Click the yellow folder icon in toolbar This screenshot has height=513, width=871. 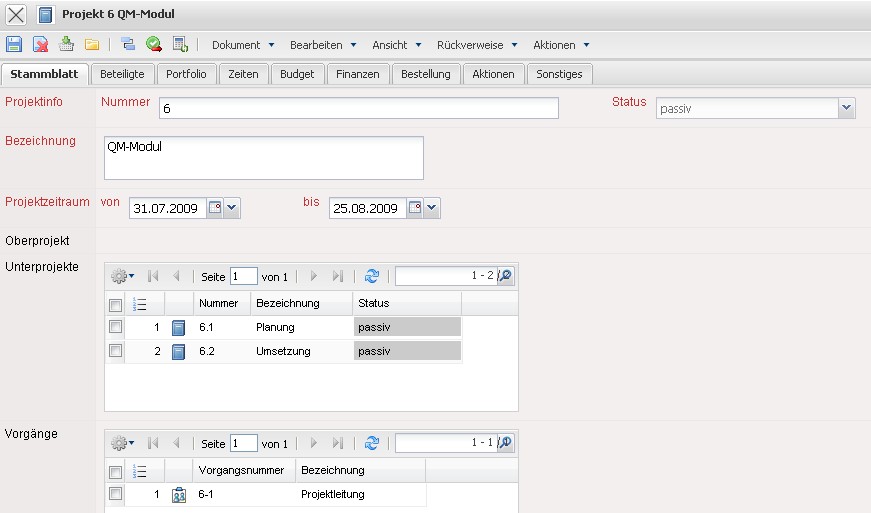pos(92,44)
